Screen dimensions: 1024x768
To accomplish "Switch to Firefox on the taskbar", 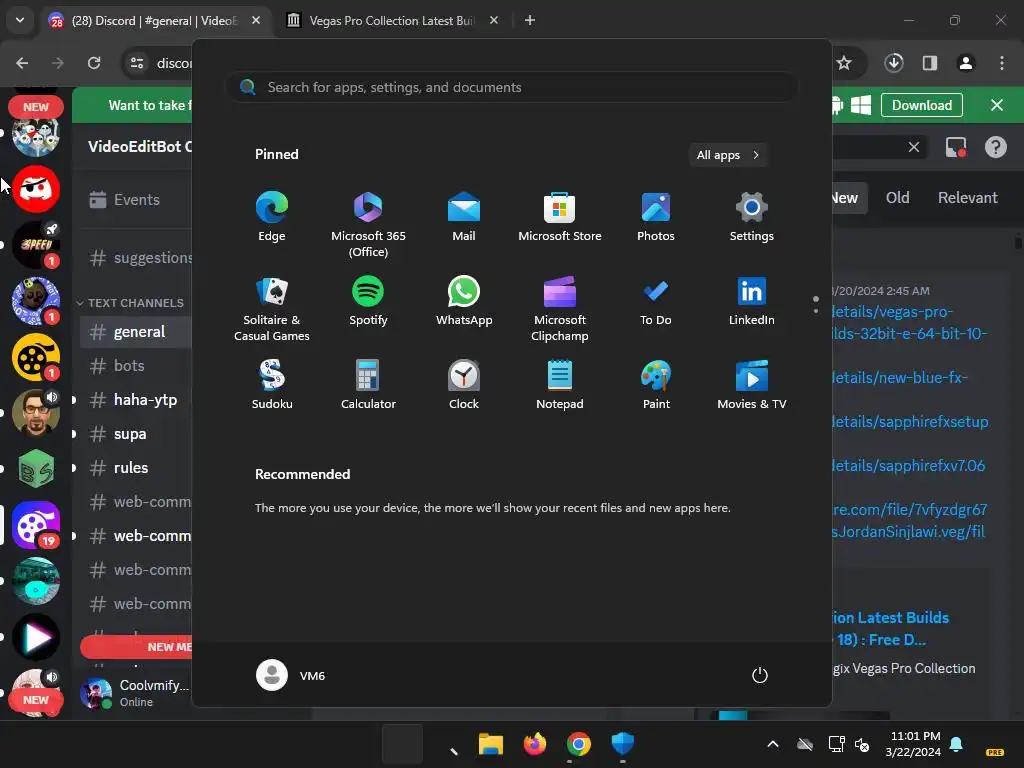I will [535, 744].
